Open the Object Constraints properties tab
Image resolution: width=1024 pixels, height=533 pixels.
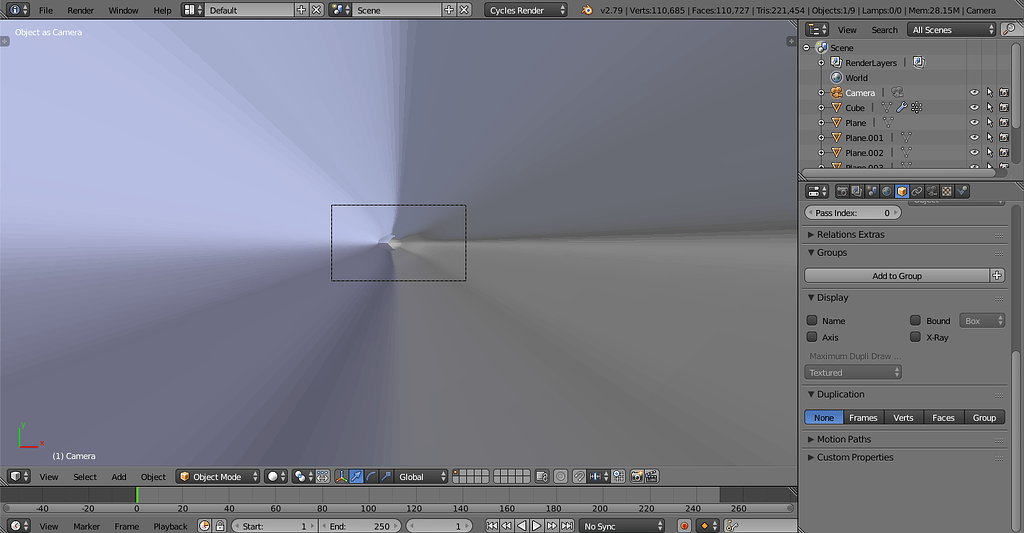pyautogui.click(x=917, y=191)
